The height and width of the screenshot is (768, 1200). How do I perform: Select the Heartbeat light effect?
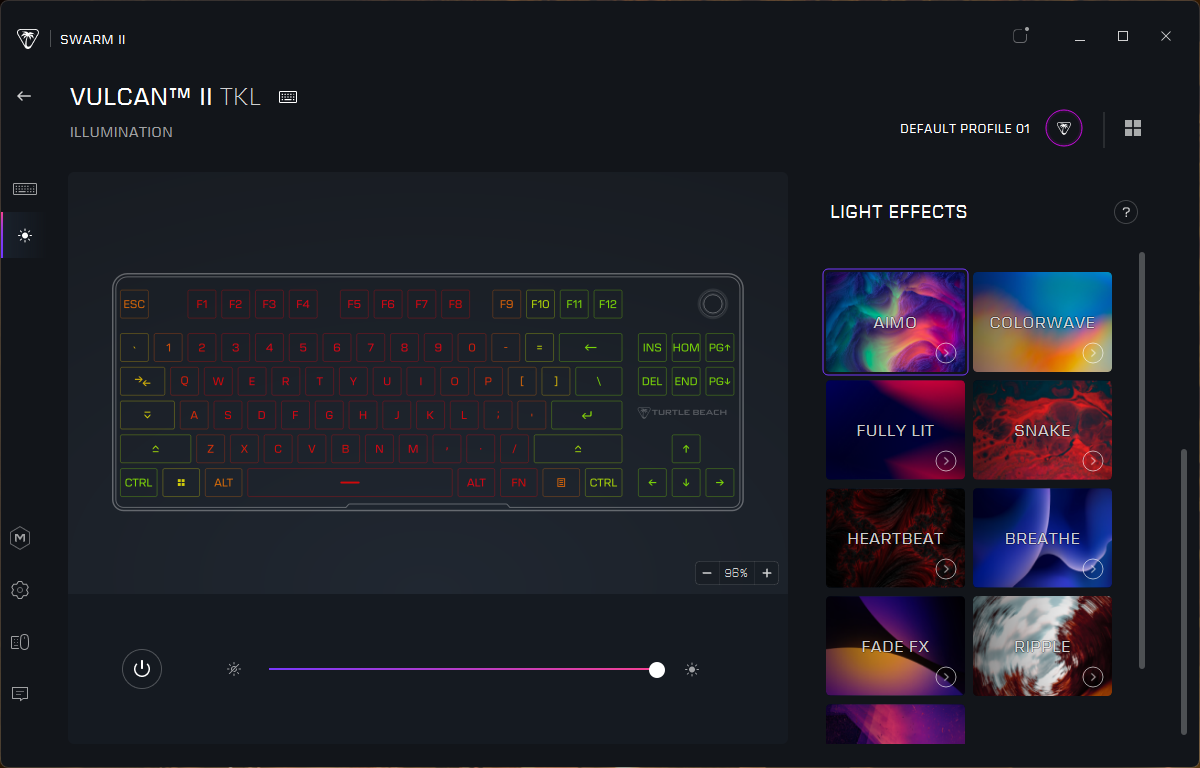pos(895,538)
